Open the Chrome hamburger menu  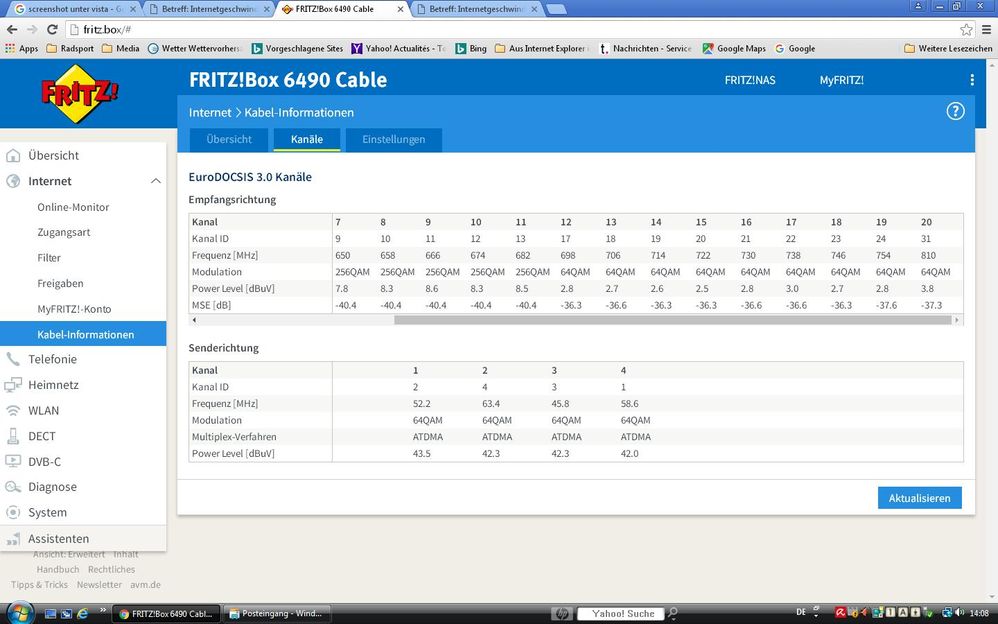tap(986, 29)
